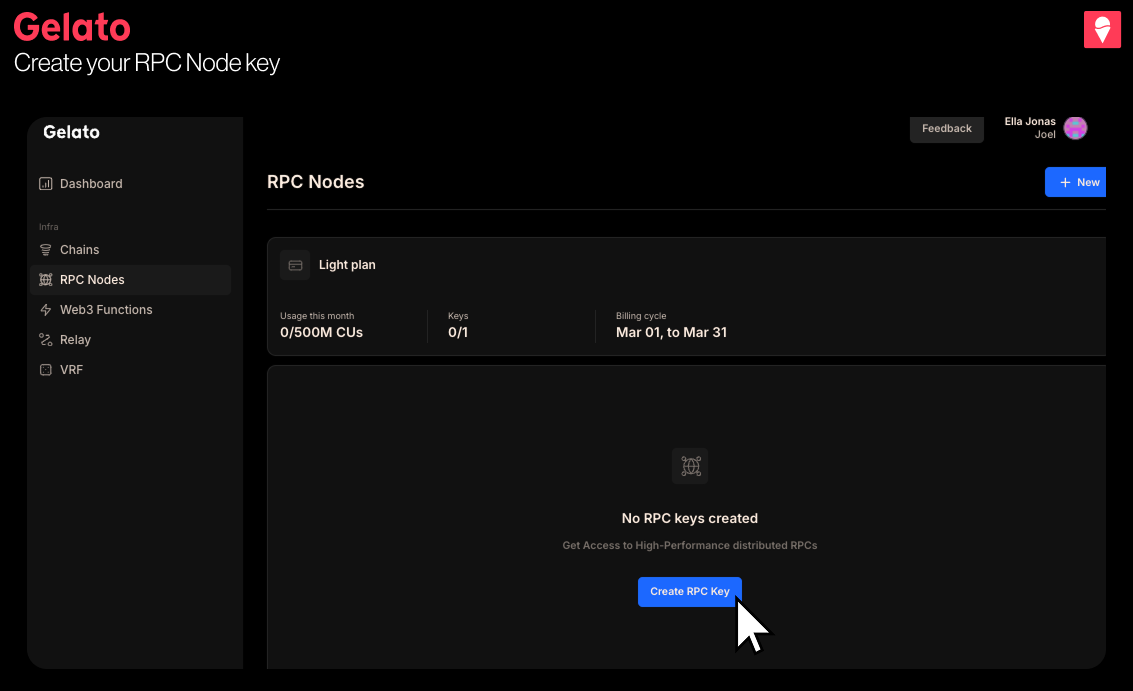Viewport: 1133px width, 691px height.
Task: Click the VRF dice icon
Action: point(46,370)
